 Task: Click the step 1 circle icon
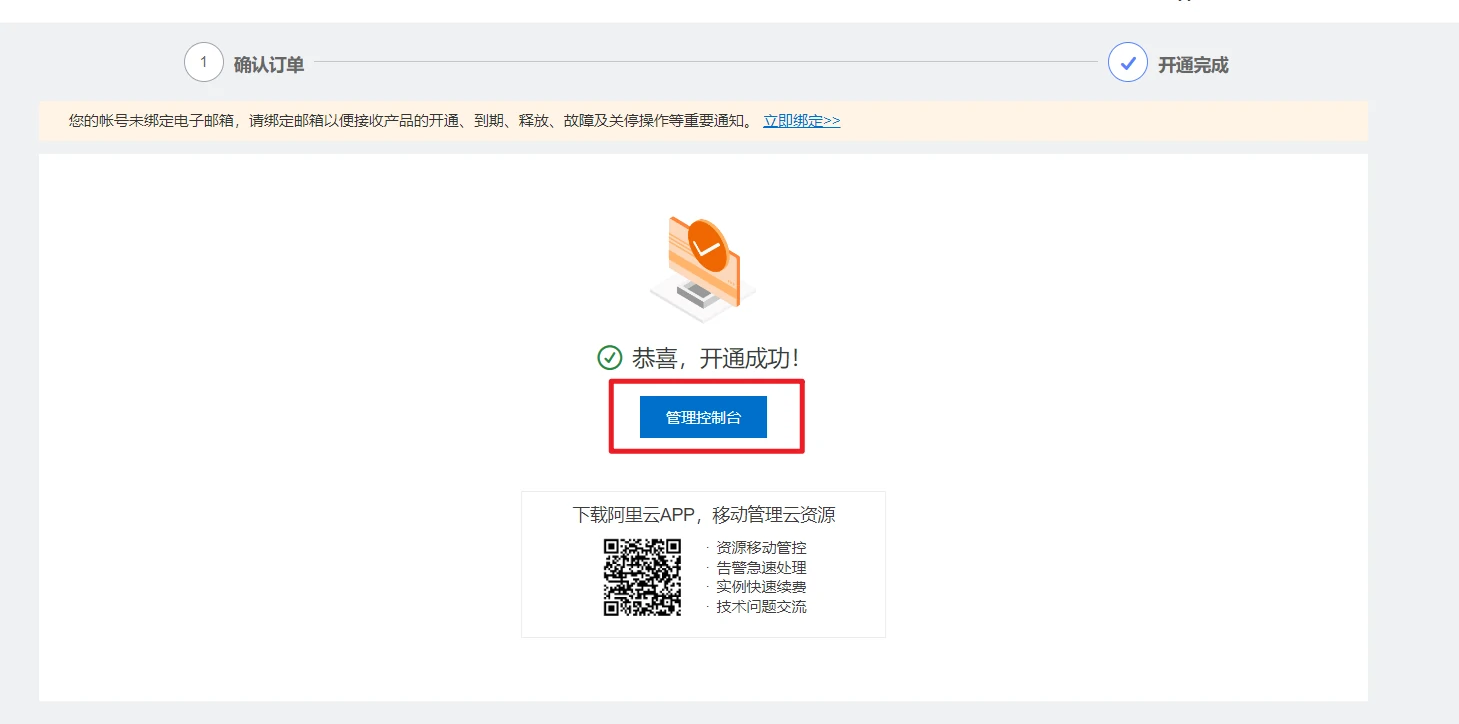click(204, 62)
